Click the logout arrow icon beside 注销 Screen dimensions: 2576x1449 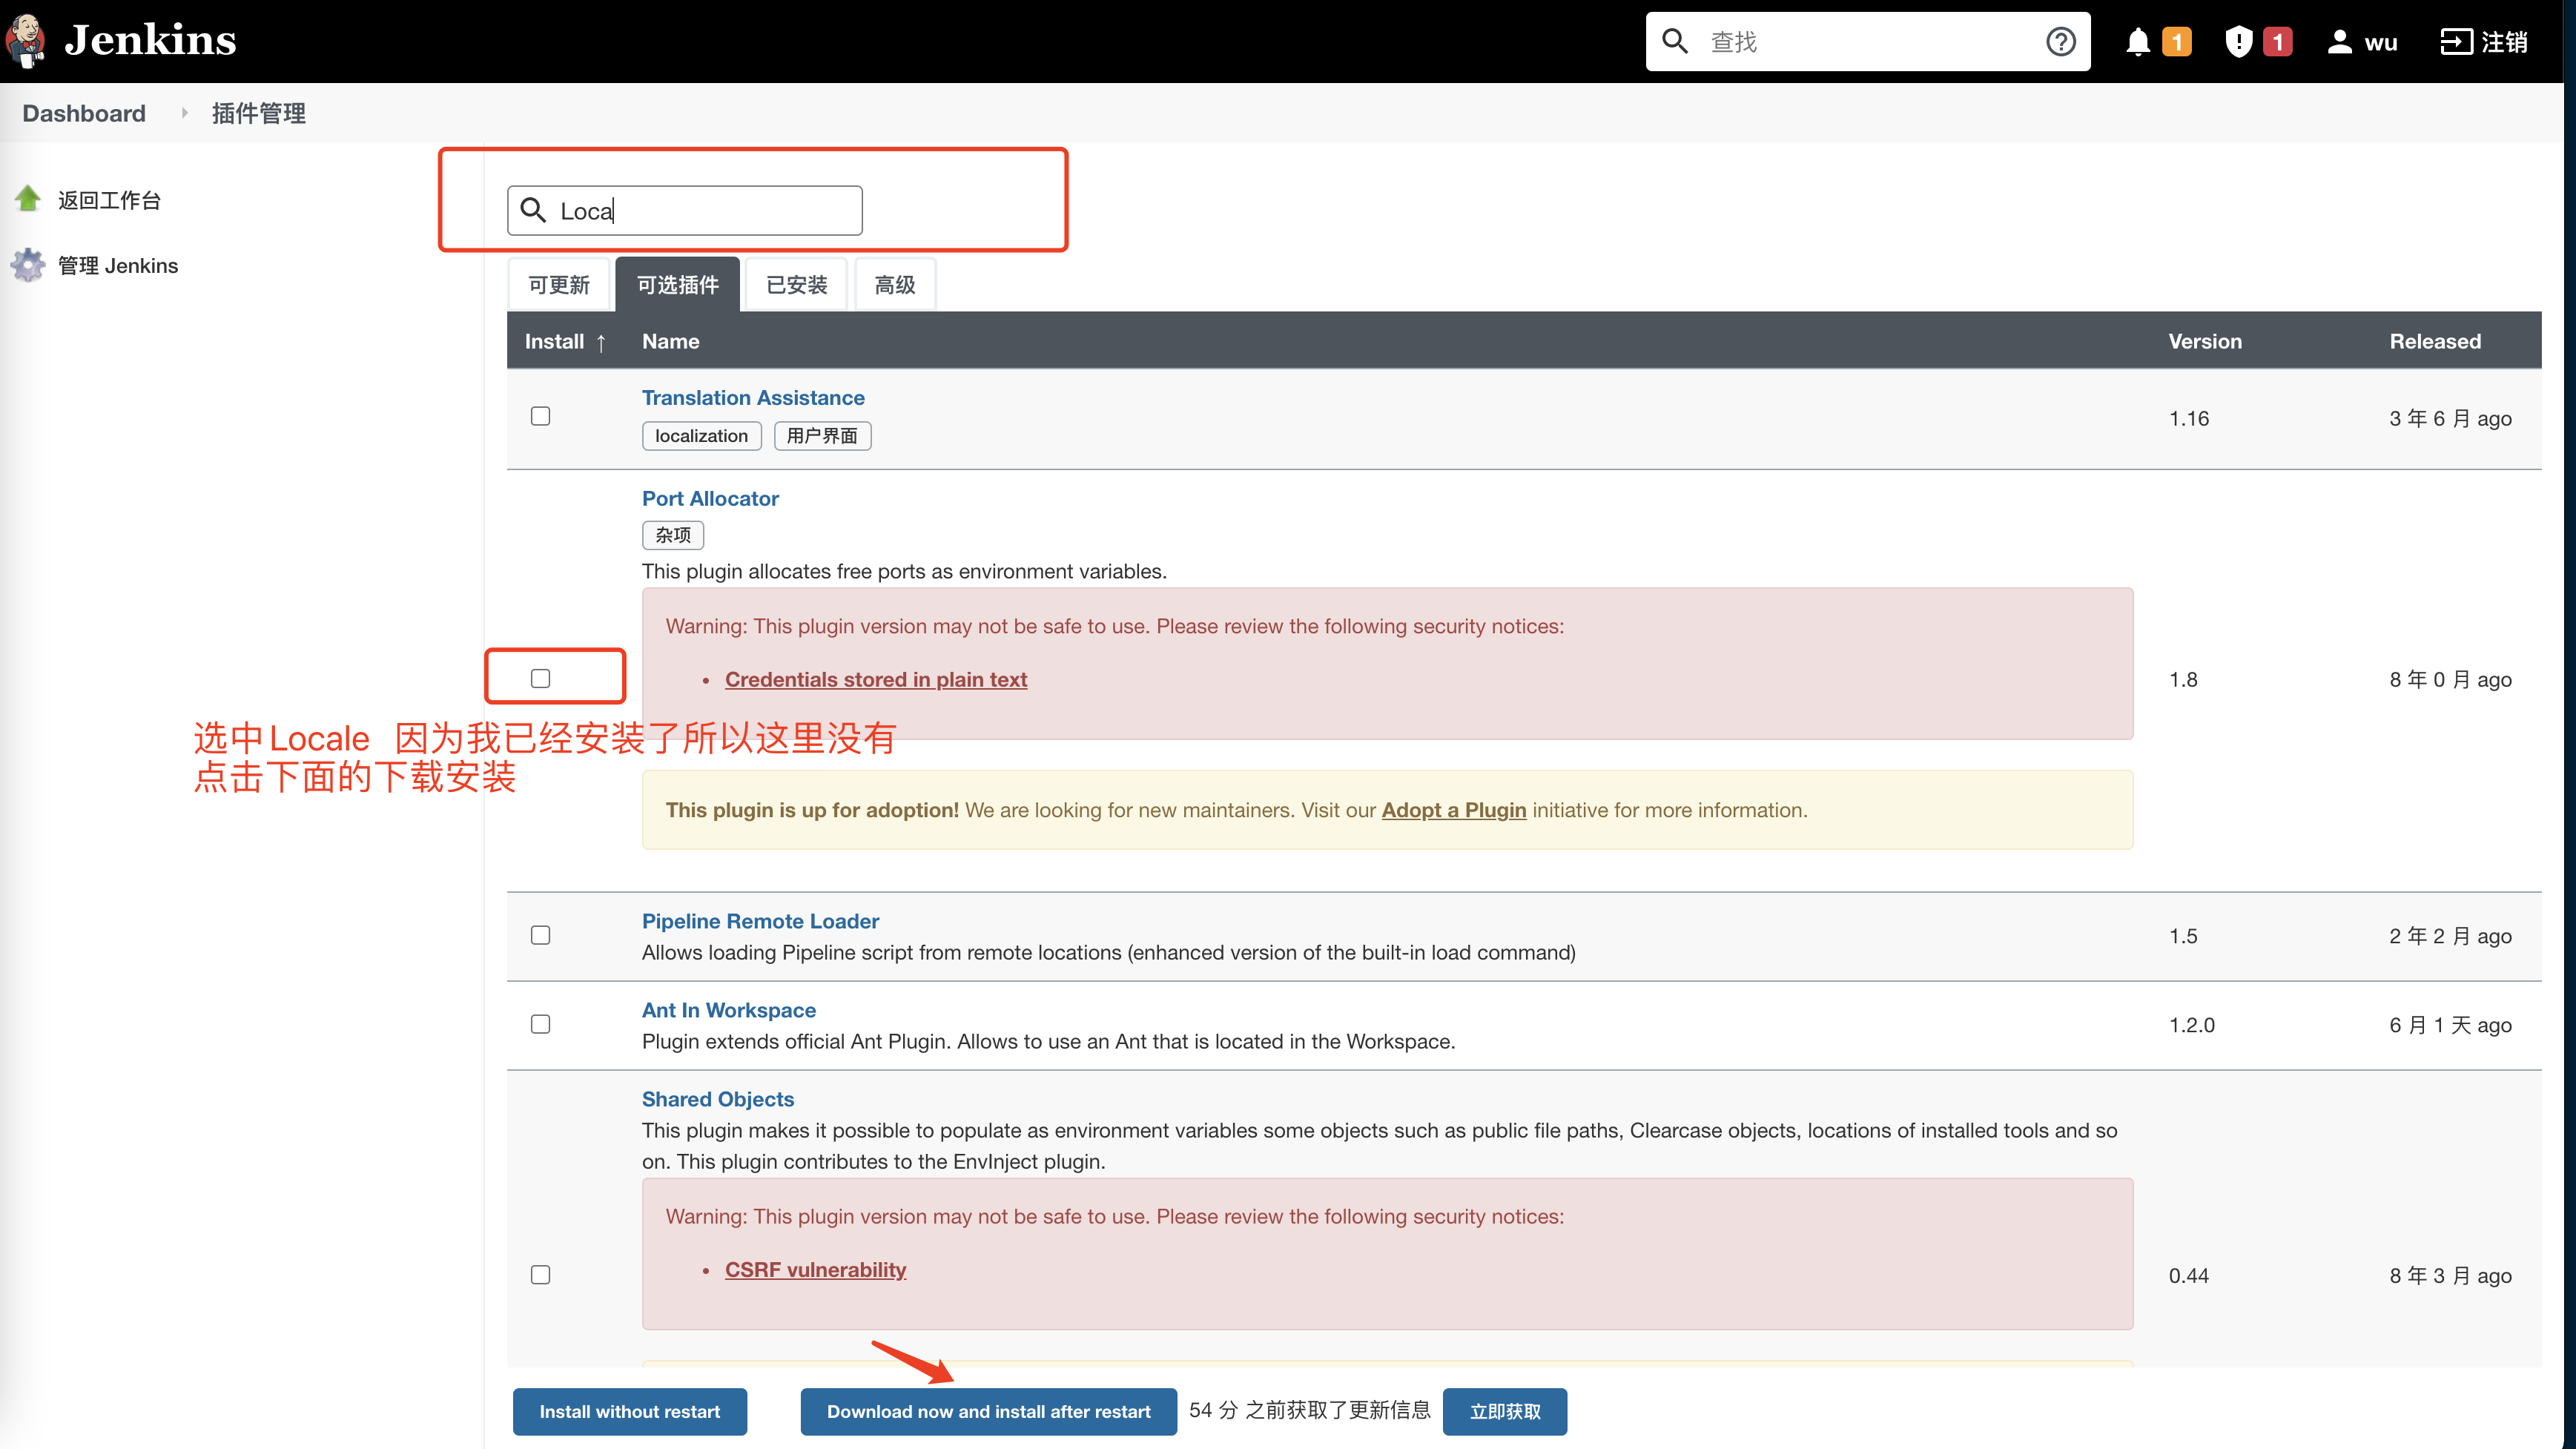tap(2456, 41)
